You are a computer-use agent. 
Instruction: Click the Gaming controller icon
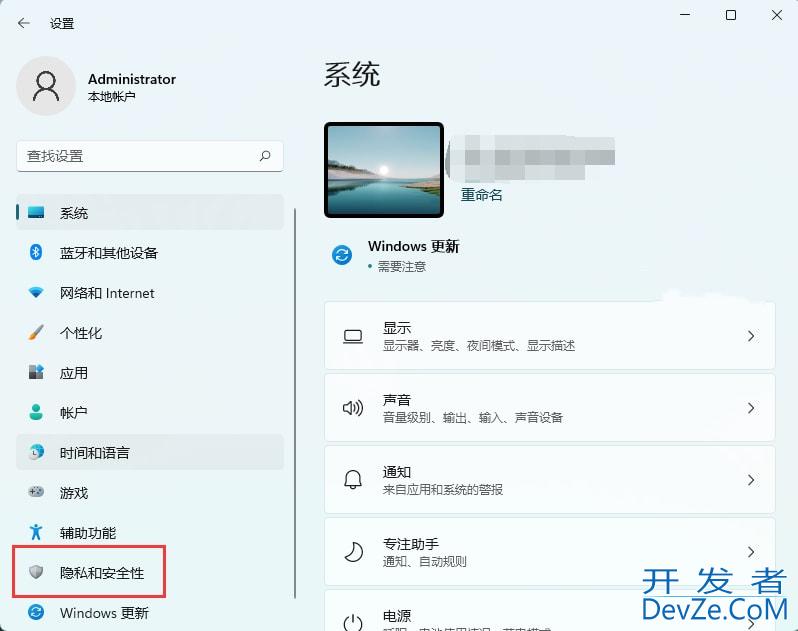pyautogui.click(x=36, y=492)
